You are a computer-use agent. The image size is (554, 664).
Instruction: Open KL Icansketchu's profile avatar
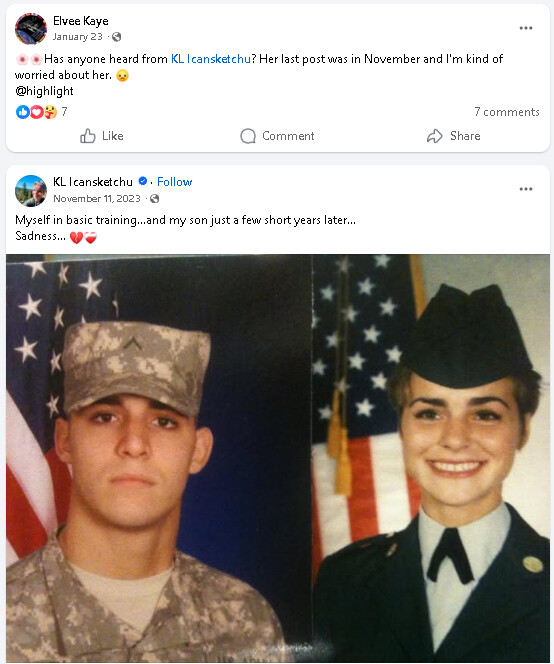(31, 191)
